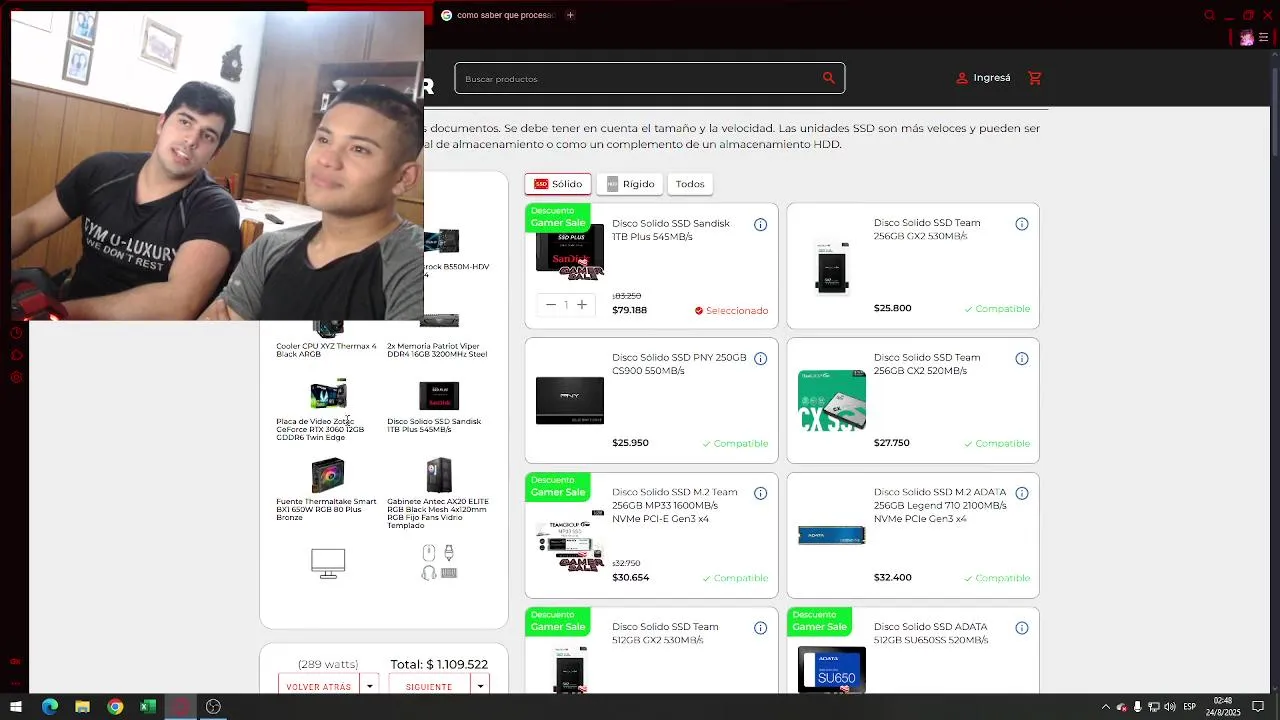Show info for PNY 250GB CS900 SSD
1280x720 pixels.
pyautogui.click(x=760, y=359)
